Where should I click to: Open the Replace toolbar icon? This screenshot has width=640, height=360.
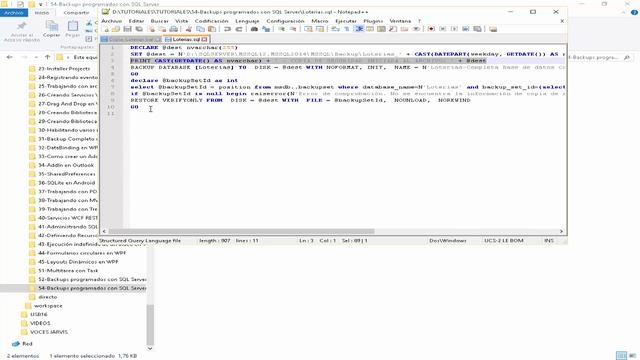266,29
